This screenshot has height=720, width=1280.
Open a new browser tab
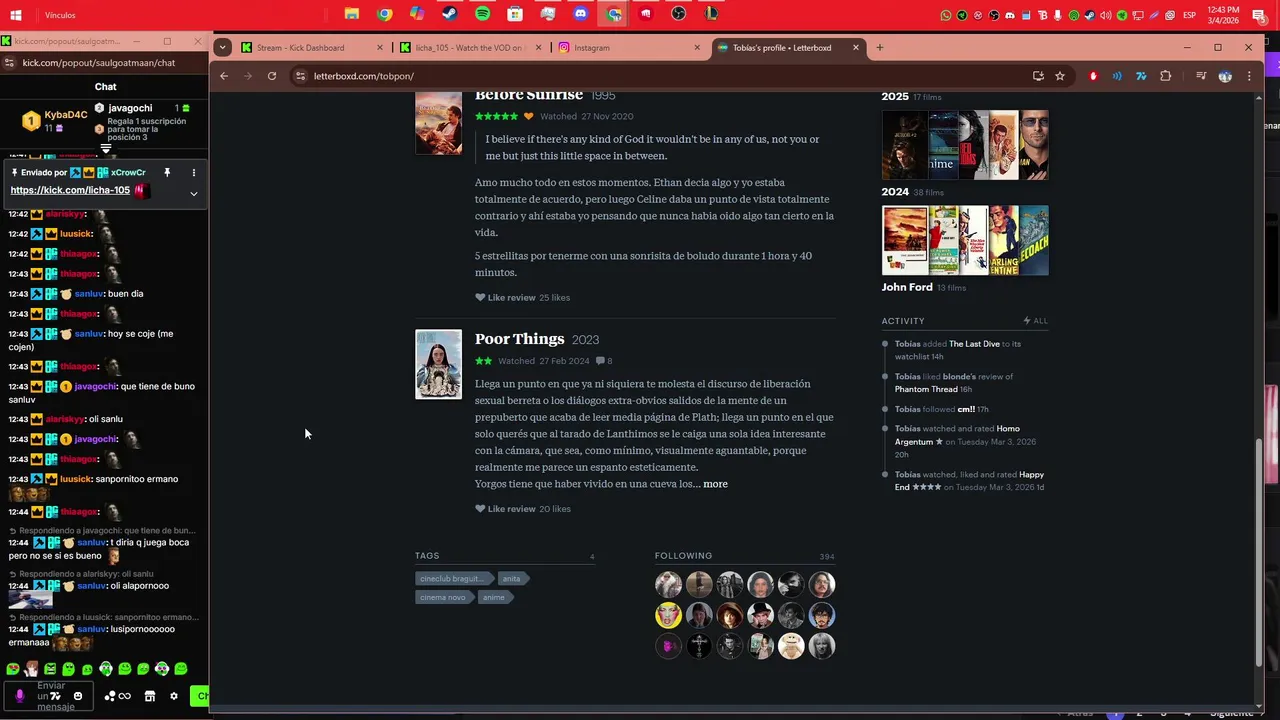pos(880,47)
